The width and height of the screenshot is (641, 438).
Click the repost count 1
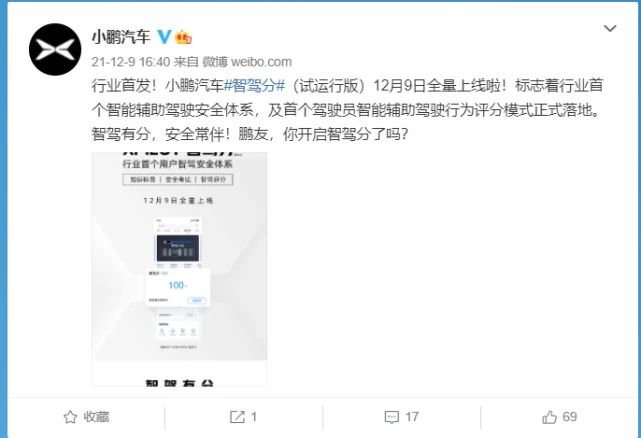pyautogui.click(x=253, y=417)
